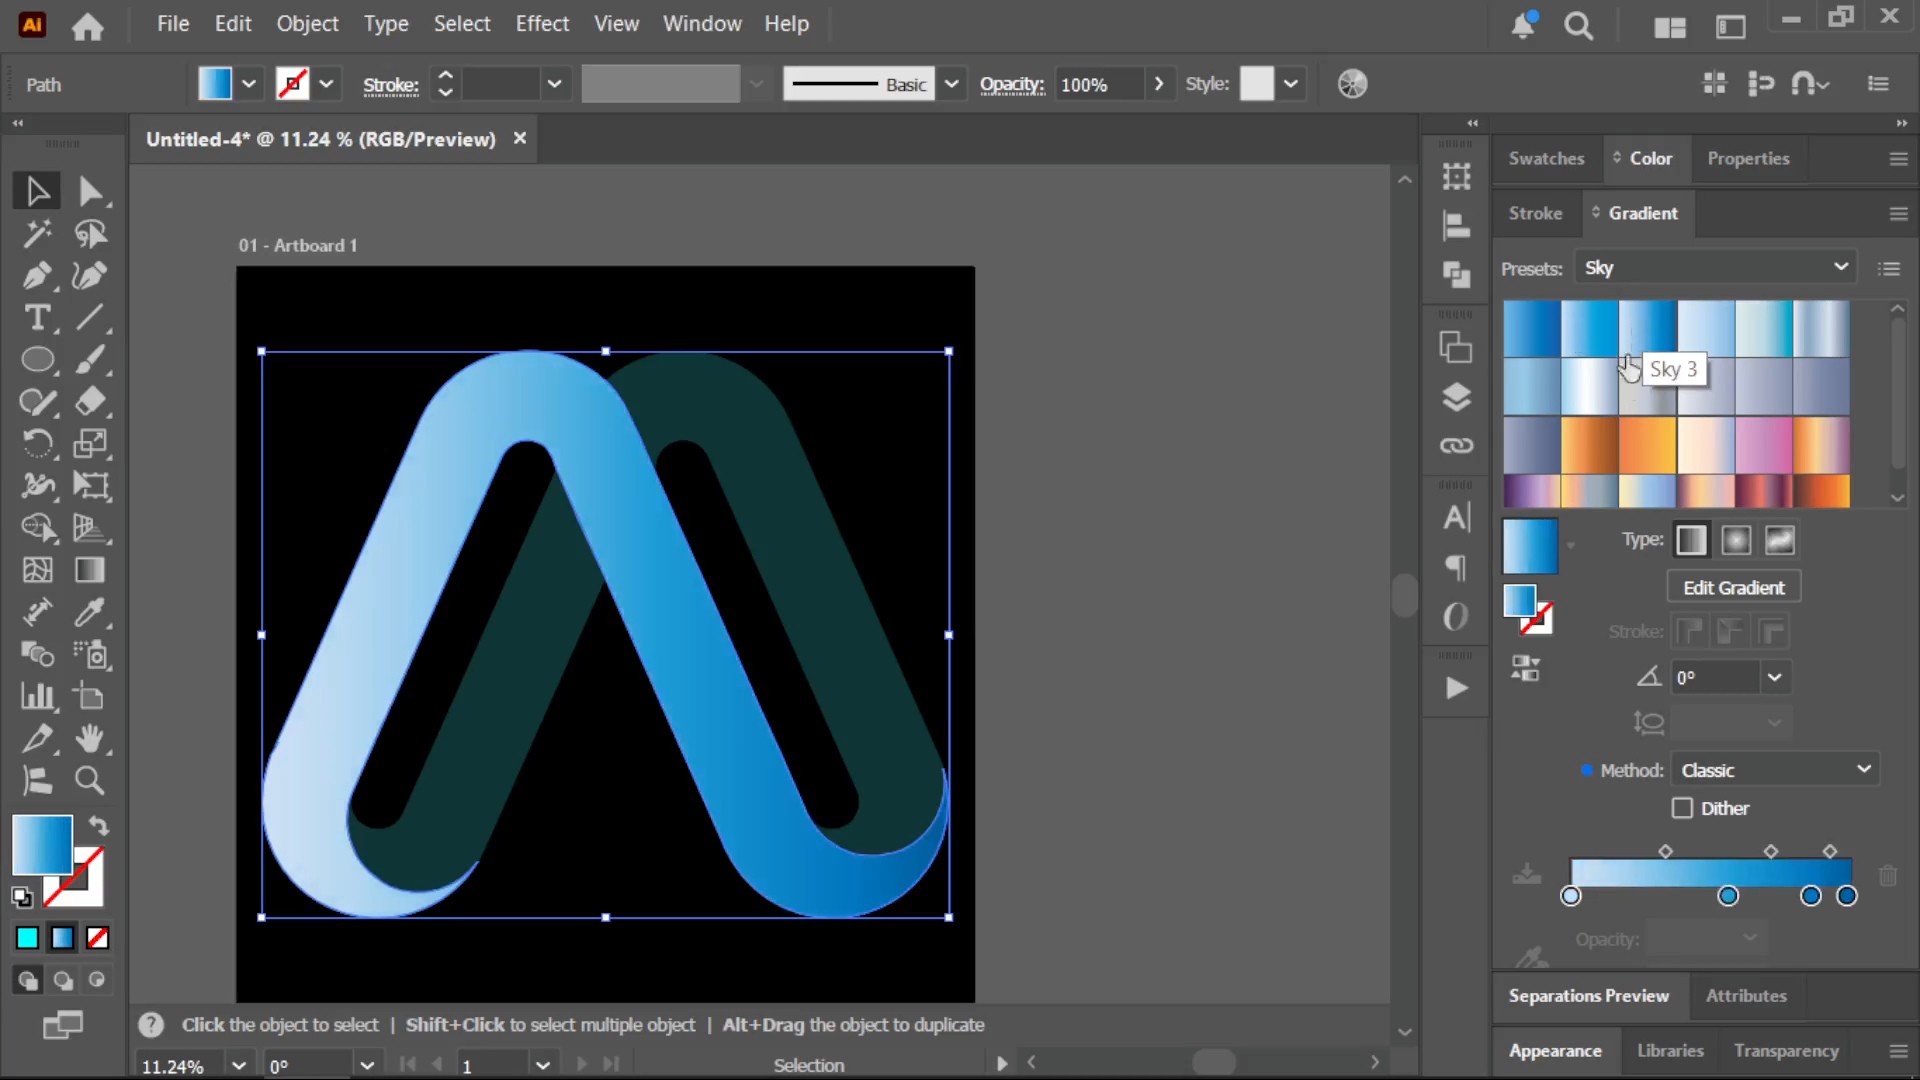Screen dimensions: 1920x1080
Task: Close the Untitled-4 document tab
Action: pyautogui.click(x=520, y=138)
